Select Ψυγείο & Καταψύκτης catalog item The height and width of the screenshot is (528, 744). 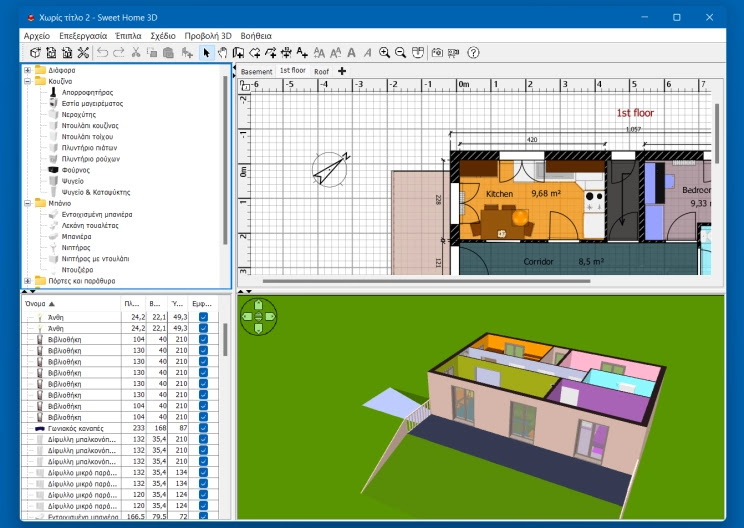tap(95, 192)
